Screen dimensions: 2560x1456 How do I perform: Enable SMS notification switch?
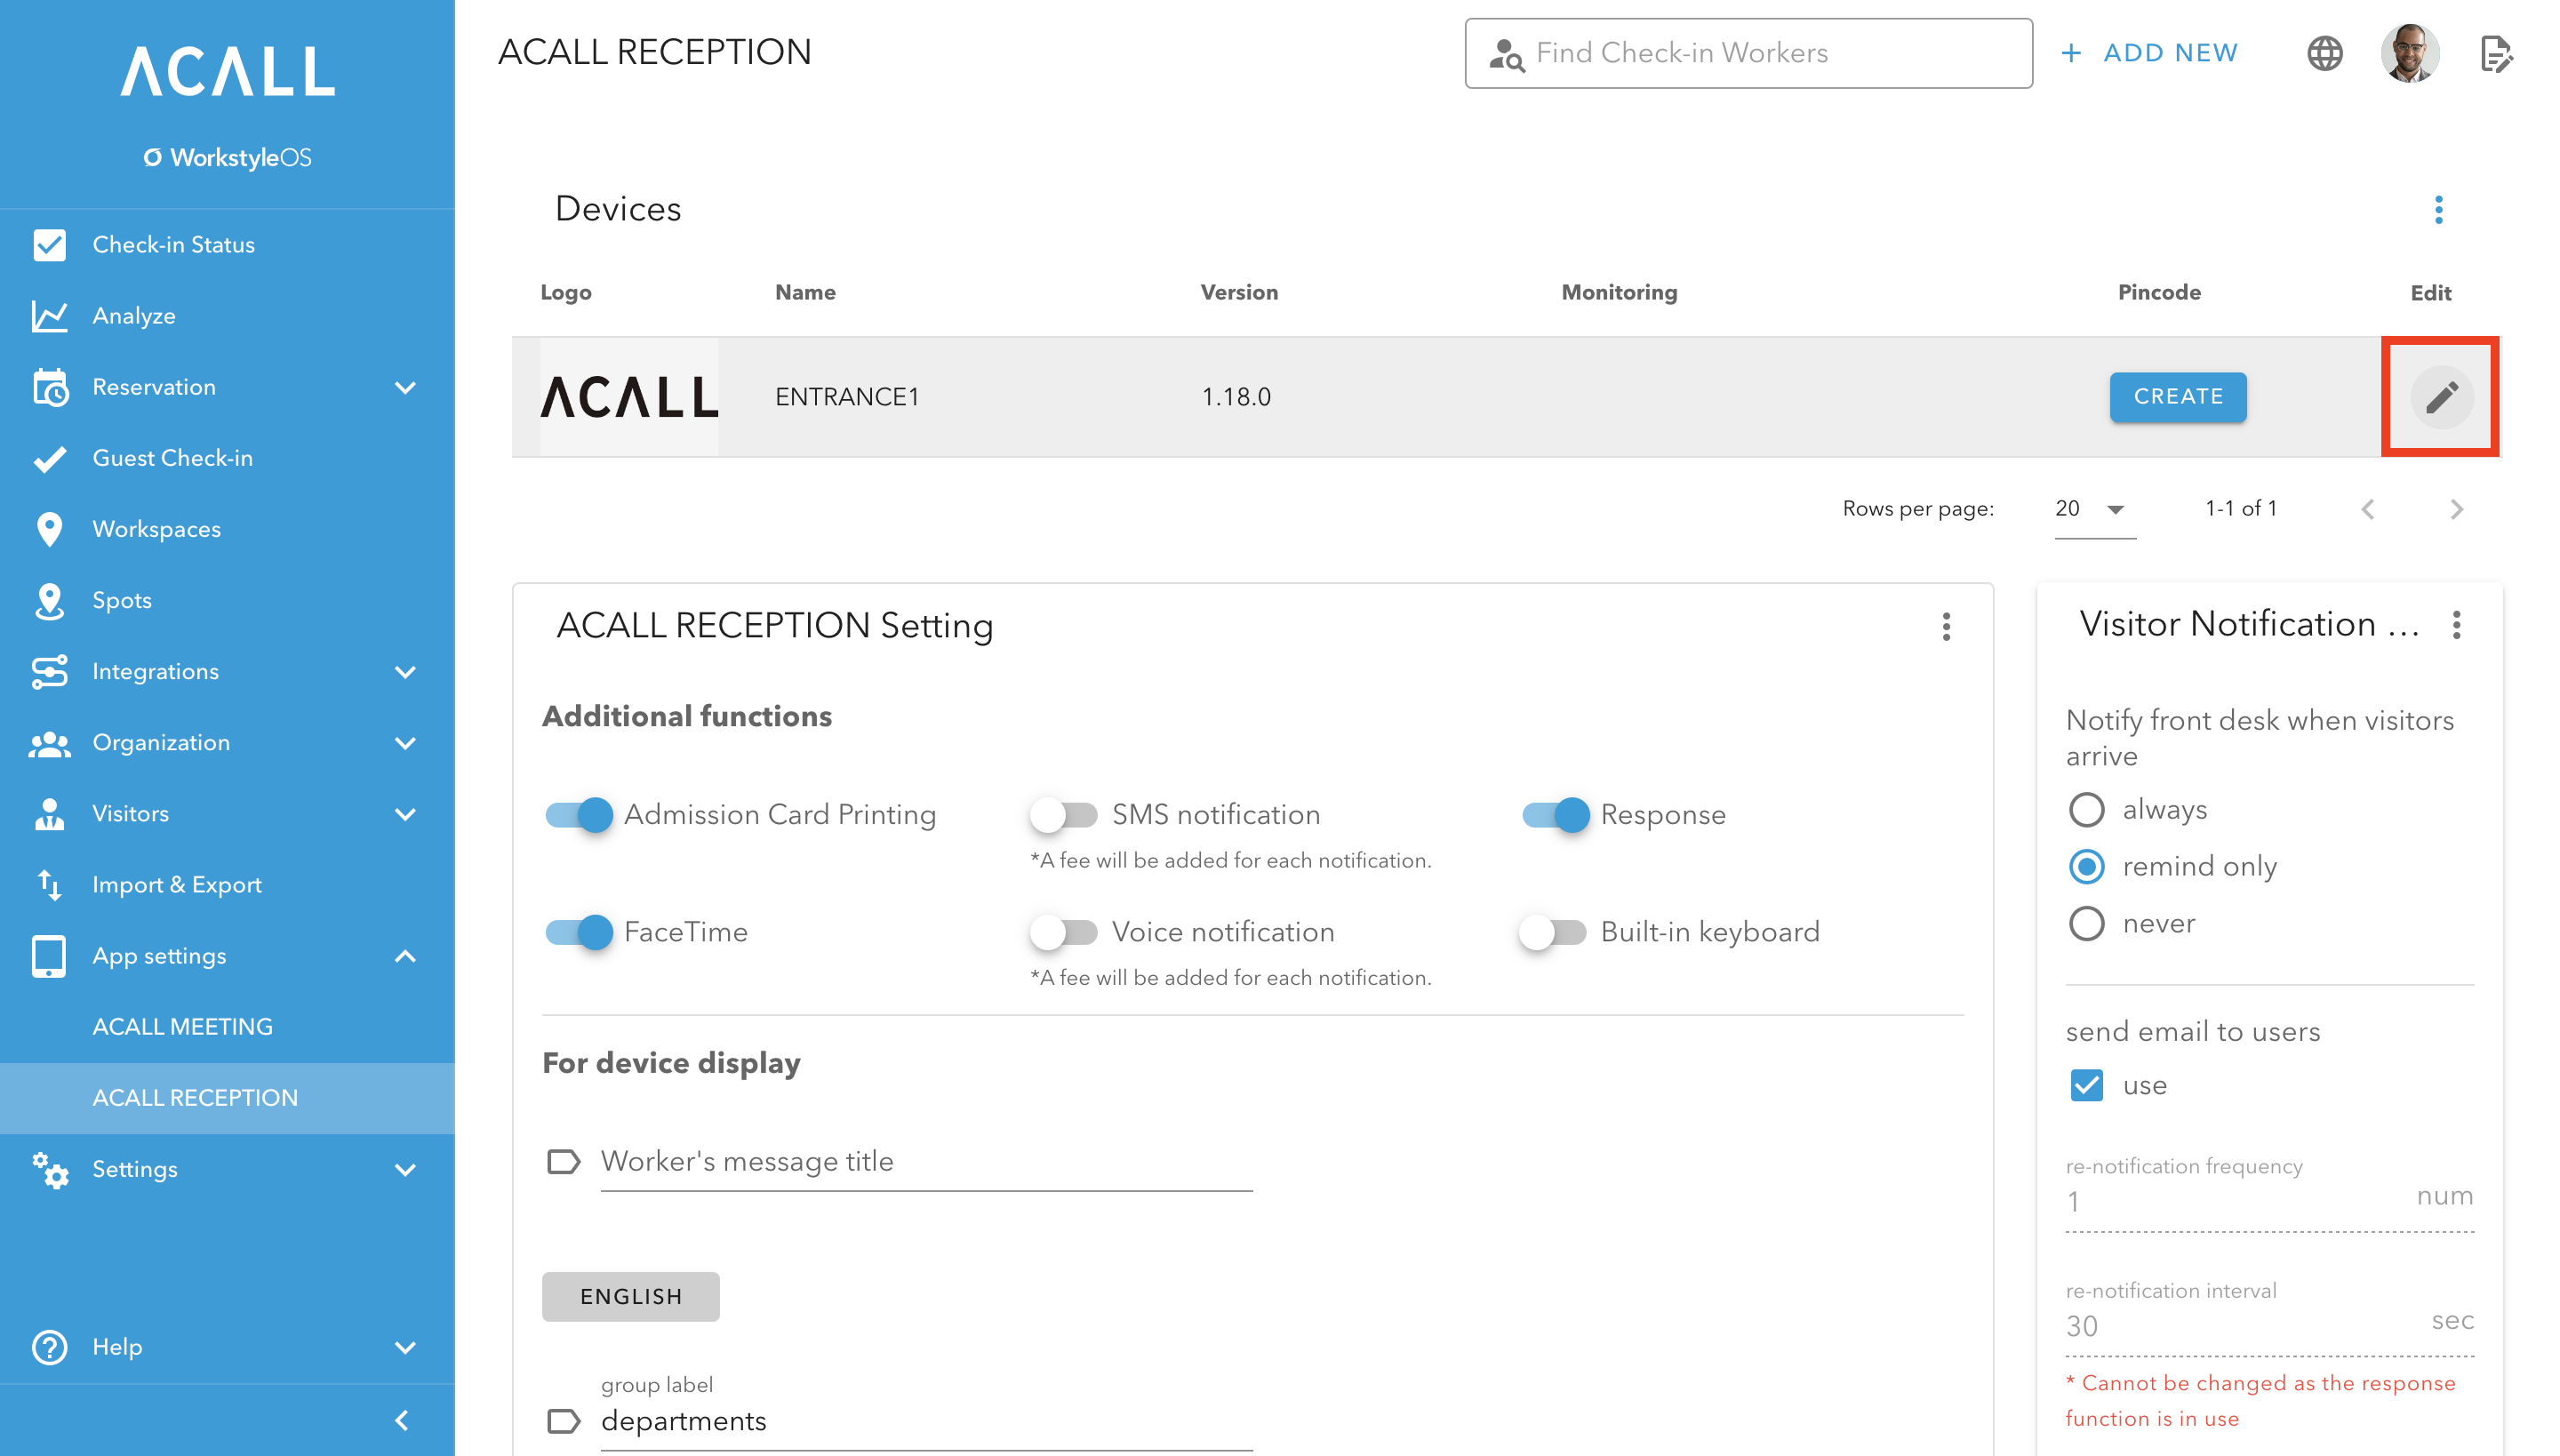pos(1064,815)
